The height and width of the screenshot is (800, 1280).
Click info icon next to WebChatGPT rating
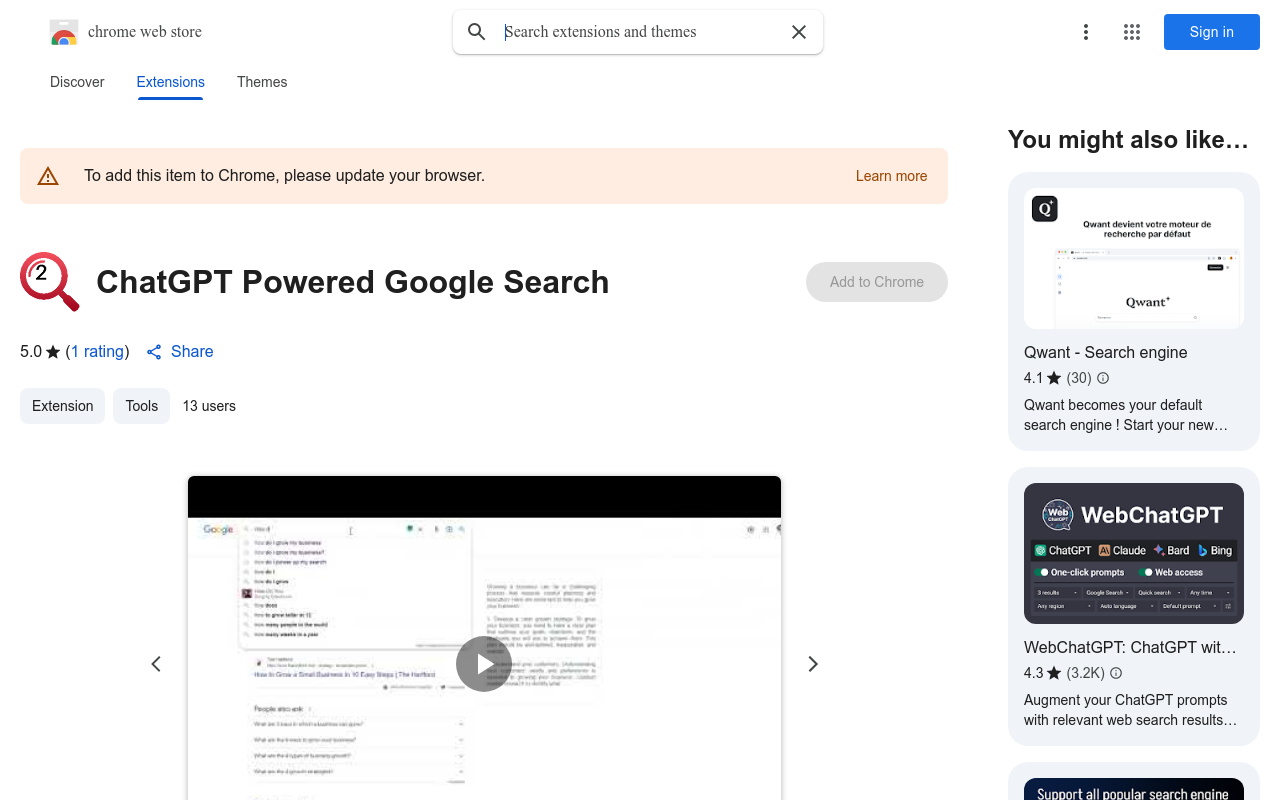pos(1116,673)
